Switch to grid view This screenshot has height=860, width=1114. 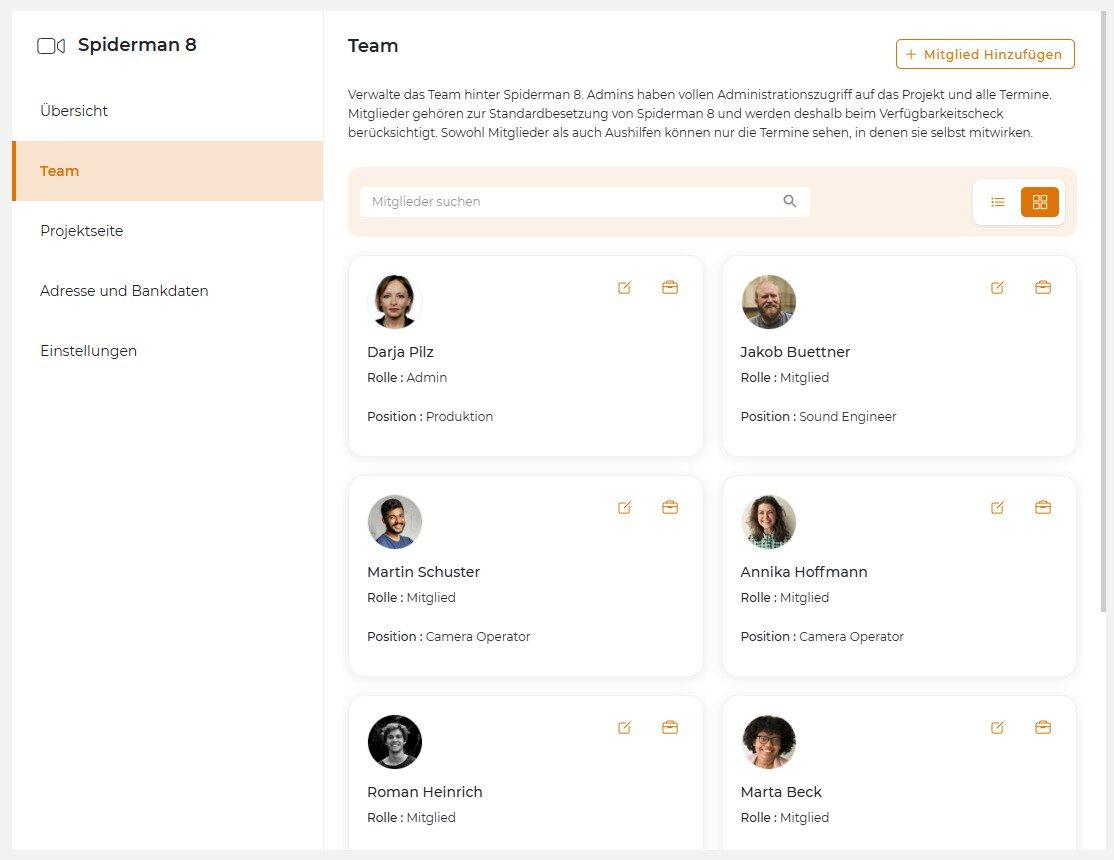[x=1040, y=201]
